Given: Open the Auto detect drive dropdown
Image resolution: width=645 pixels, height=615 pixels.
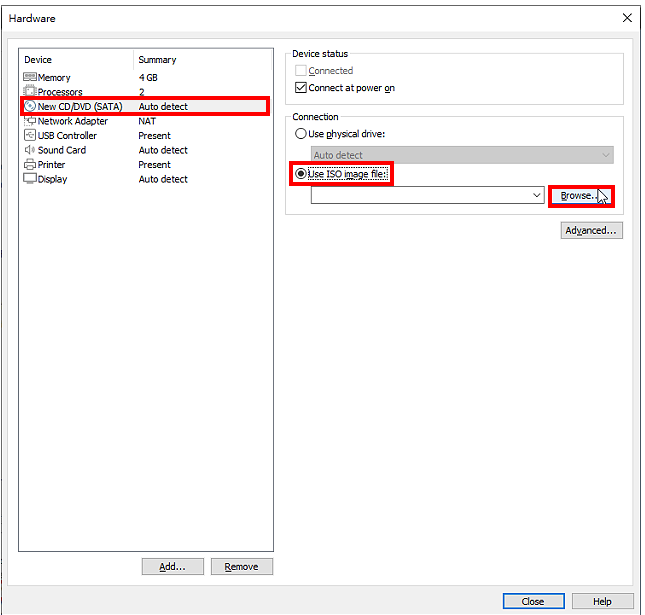Looking at the screenshot, I should pos(462,155).
